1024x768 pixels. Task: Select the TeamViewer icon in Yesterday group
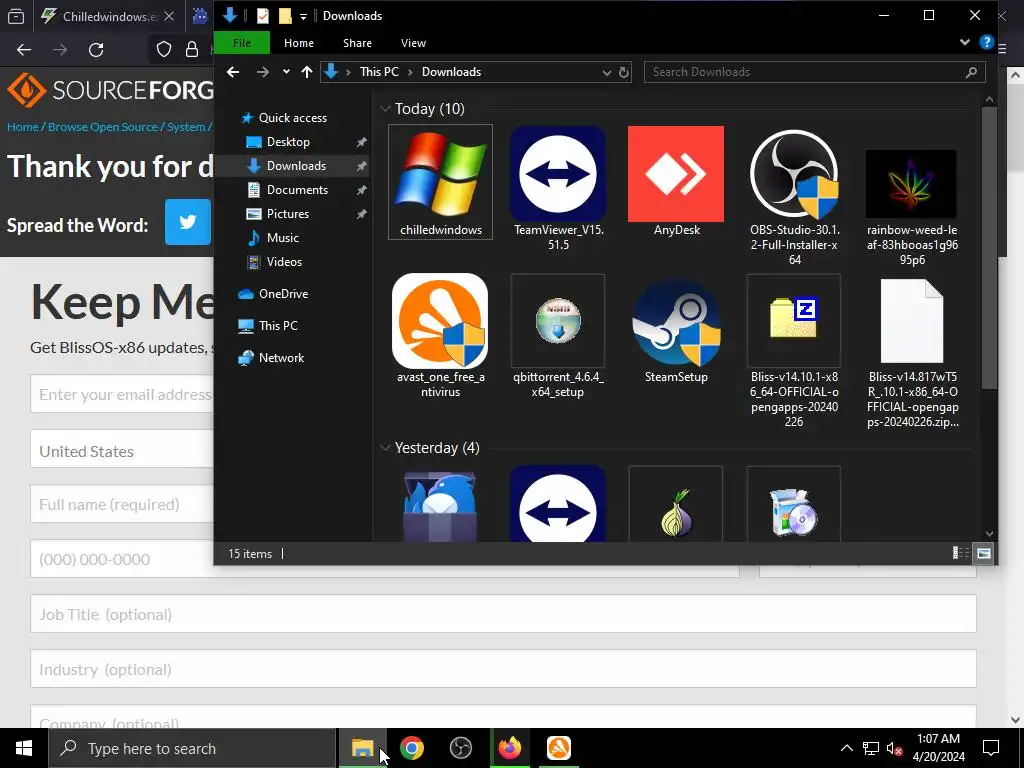[x=558, y=504]
